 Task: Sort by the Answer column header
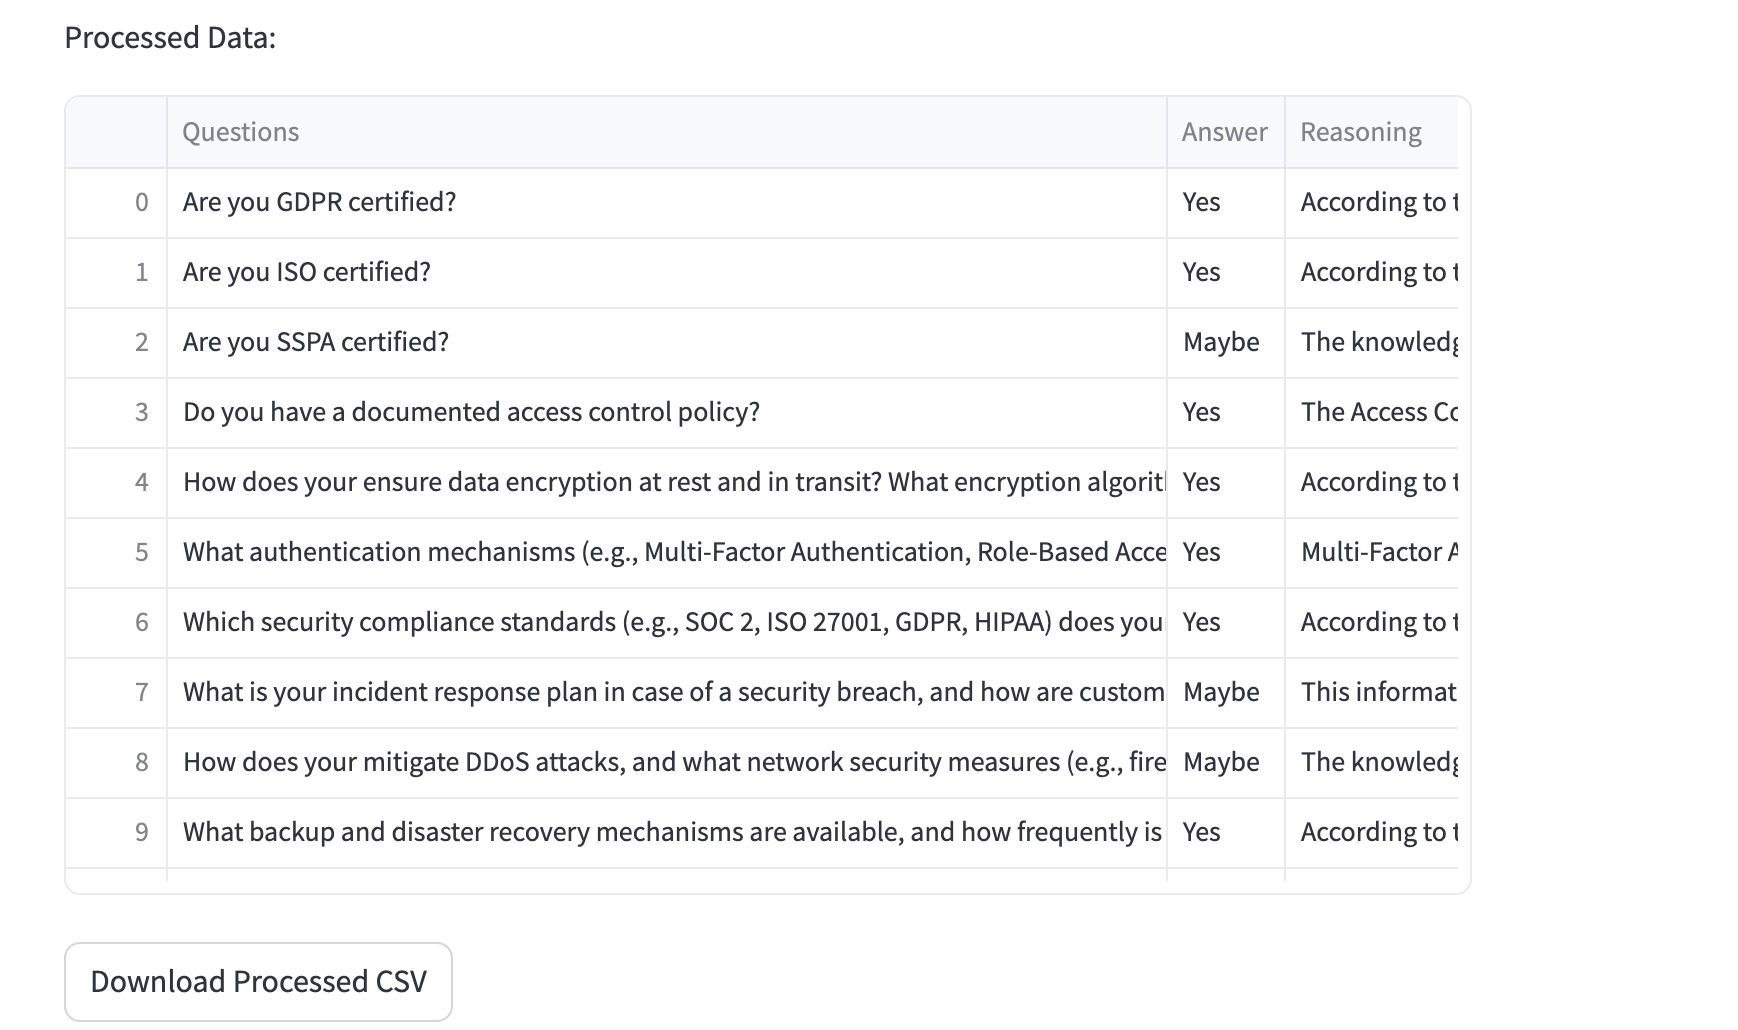click(1224, 132)
